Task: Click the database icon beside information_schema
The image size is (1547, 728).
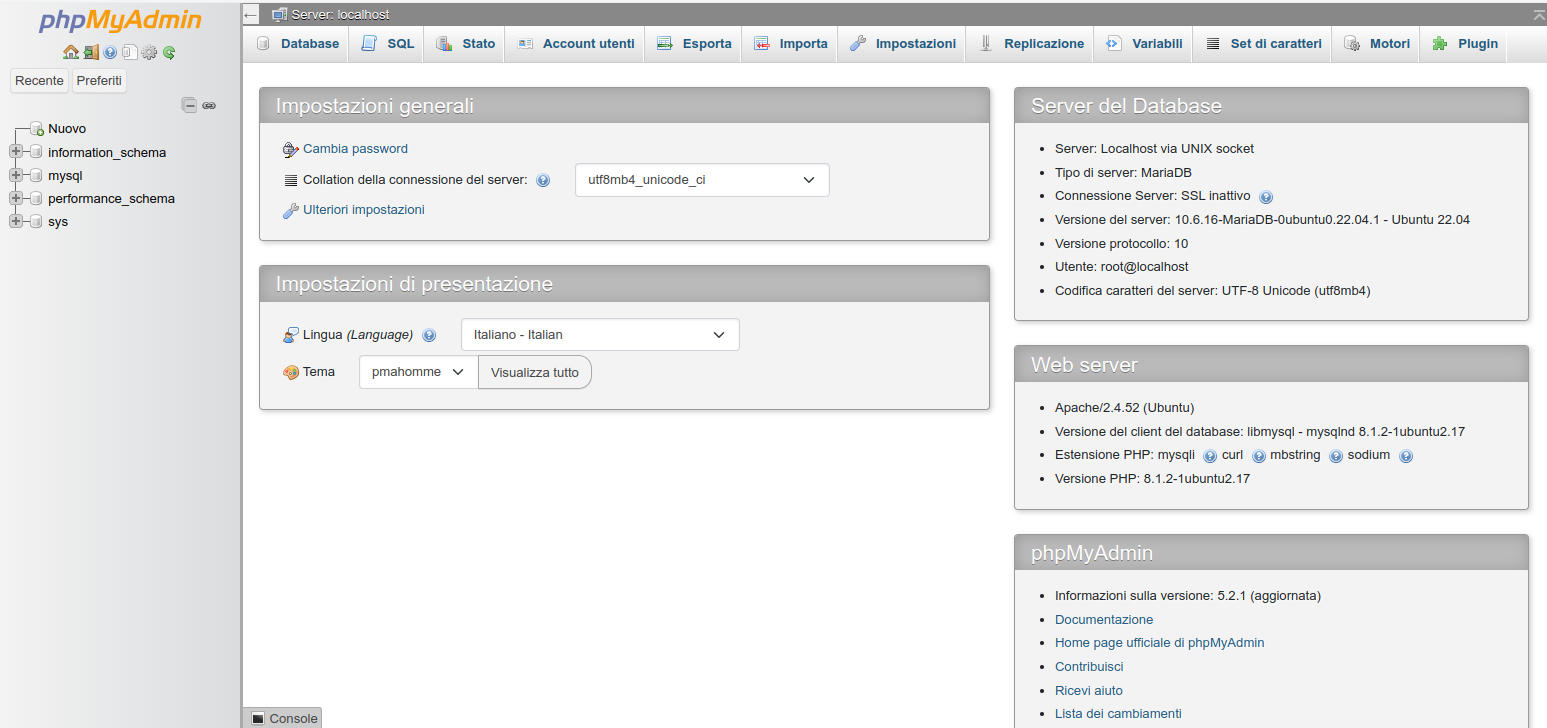Action: (37, 152)
